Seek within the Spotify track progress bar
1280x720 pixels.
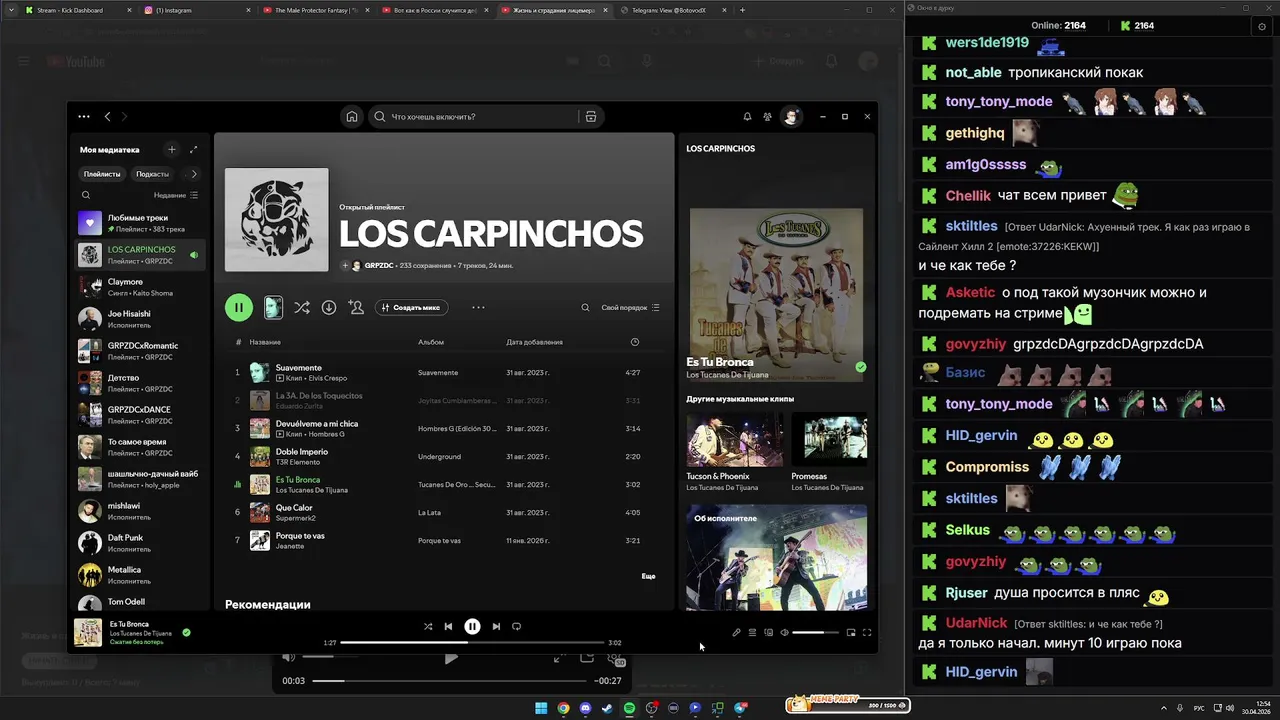pyautogui.click(x=472, y=643)
